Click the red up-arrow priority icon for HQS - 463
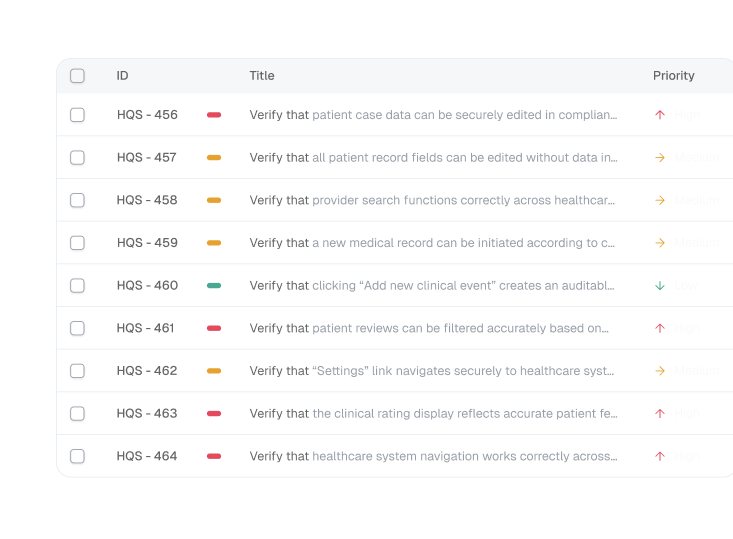This screenshot has width=733, height=539. pyautogui.click(x=660, y=413)
